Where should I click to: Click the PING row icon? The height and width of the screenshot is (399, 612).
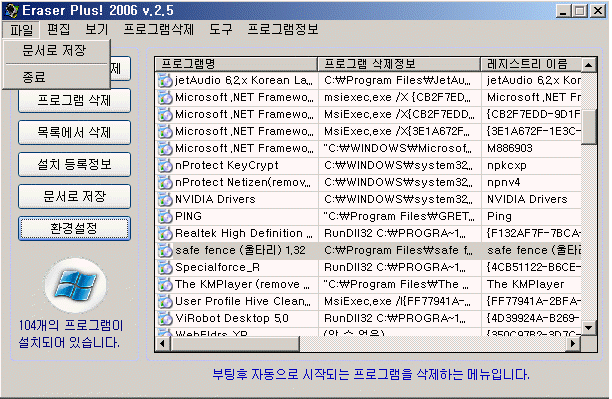pos(165,217)
